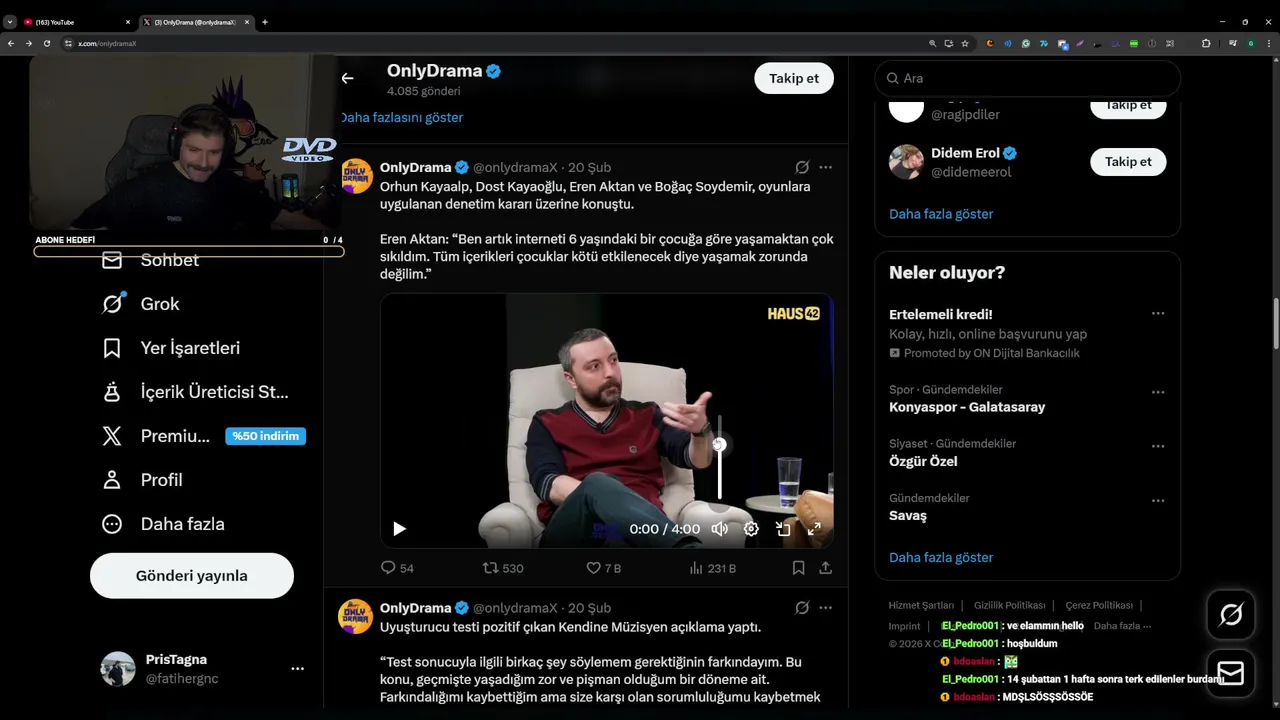Click browser back navigation arrow
Image resolution: width=1280 pixels, height=720 pixels.
coord(11,43)
